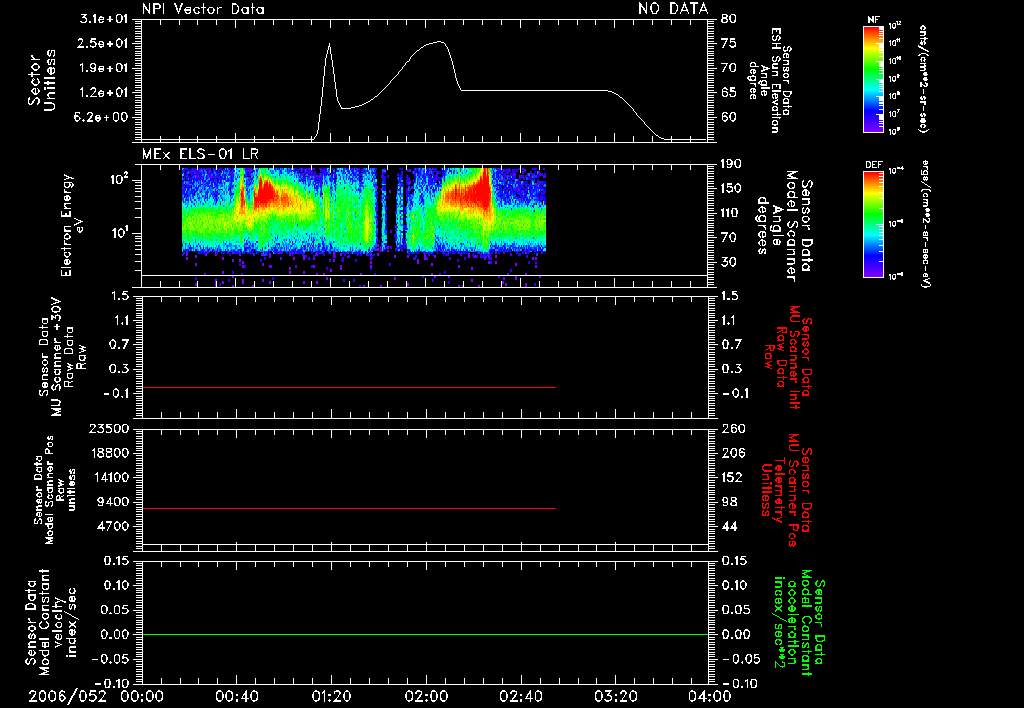The width and height of the screenshot is (1024, 708).
Task: Click the 01:20 time tick label
Action: [x=331, y=696]
